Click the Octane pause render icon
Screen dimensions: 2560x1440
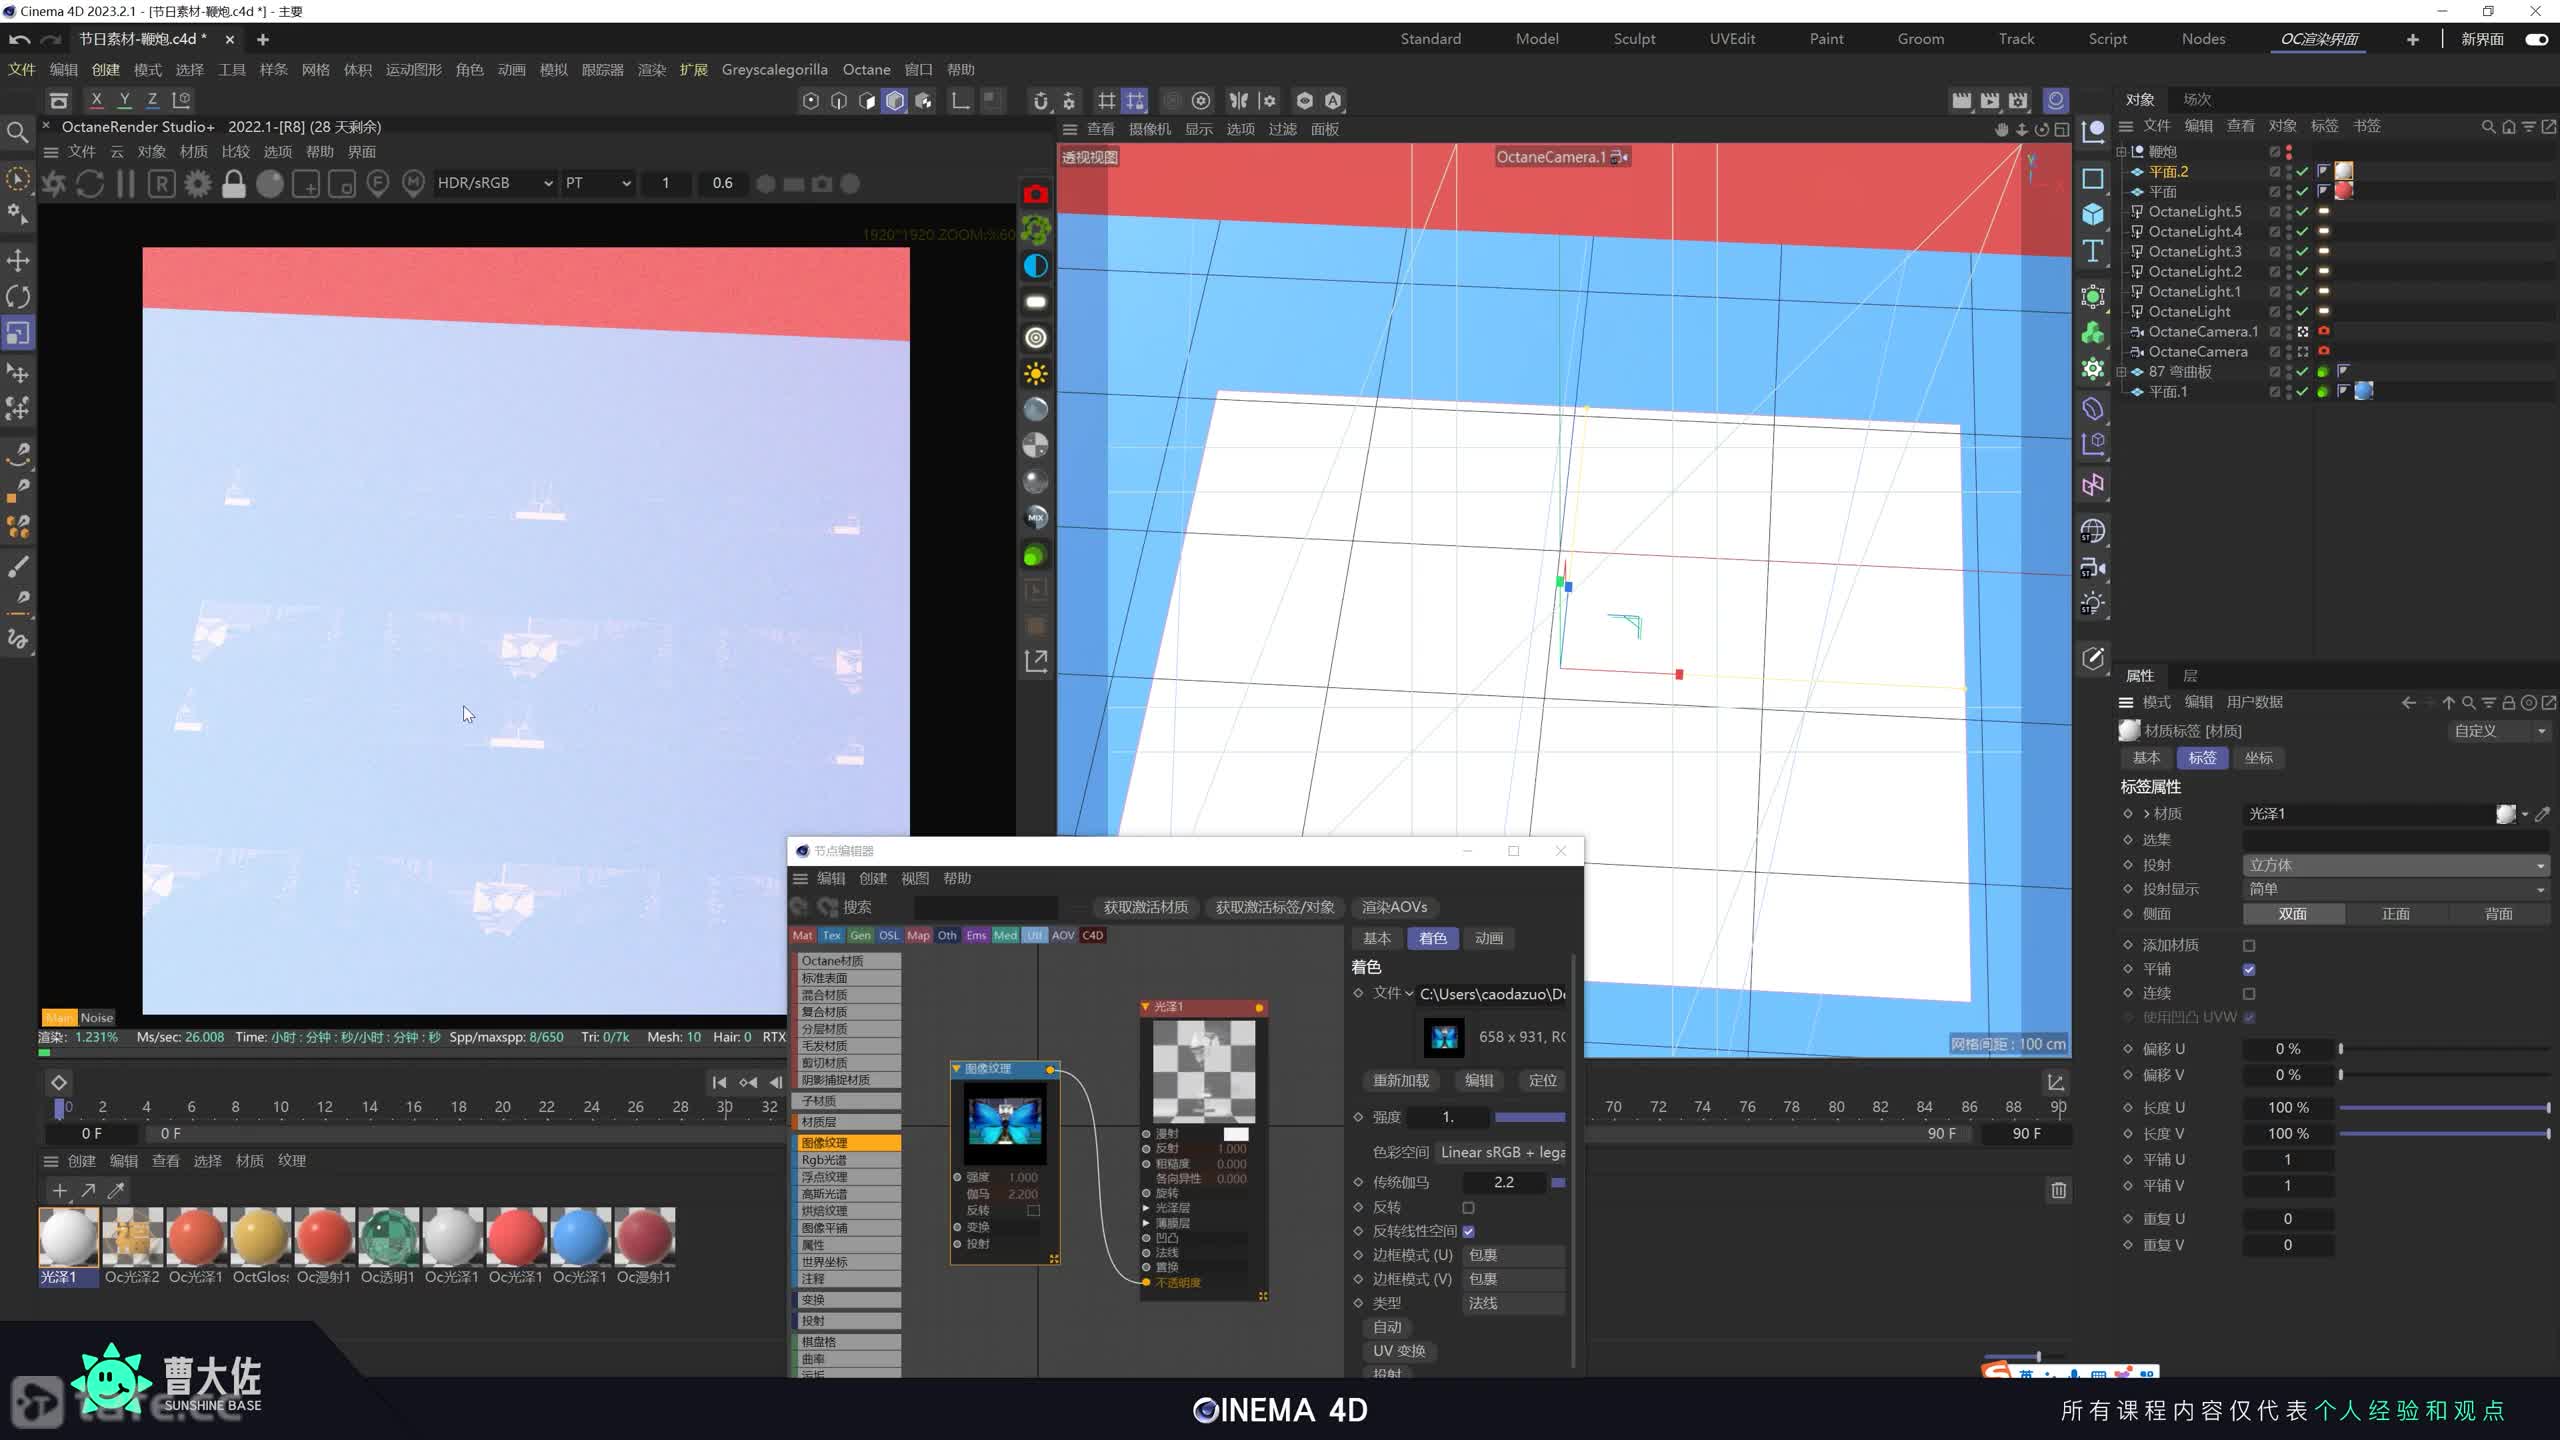tap(126, 184)
